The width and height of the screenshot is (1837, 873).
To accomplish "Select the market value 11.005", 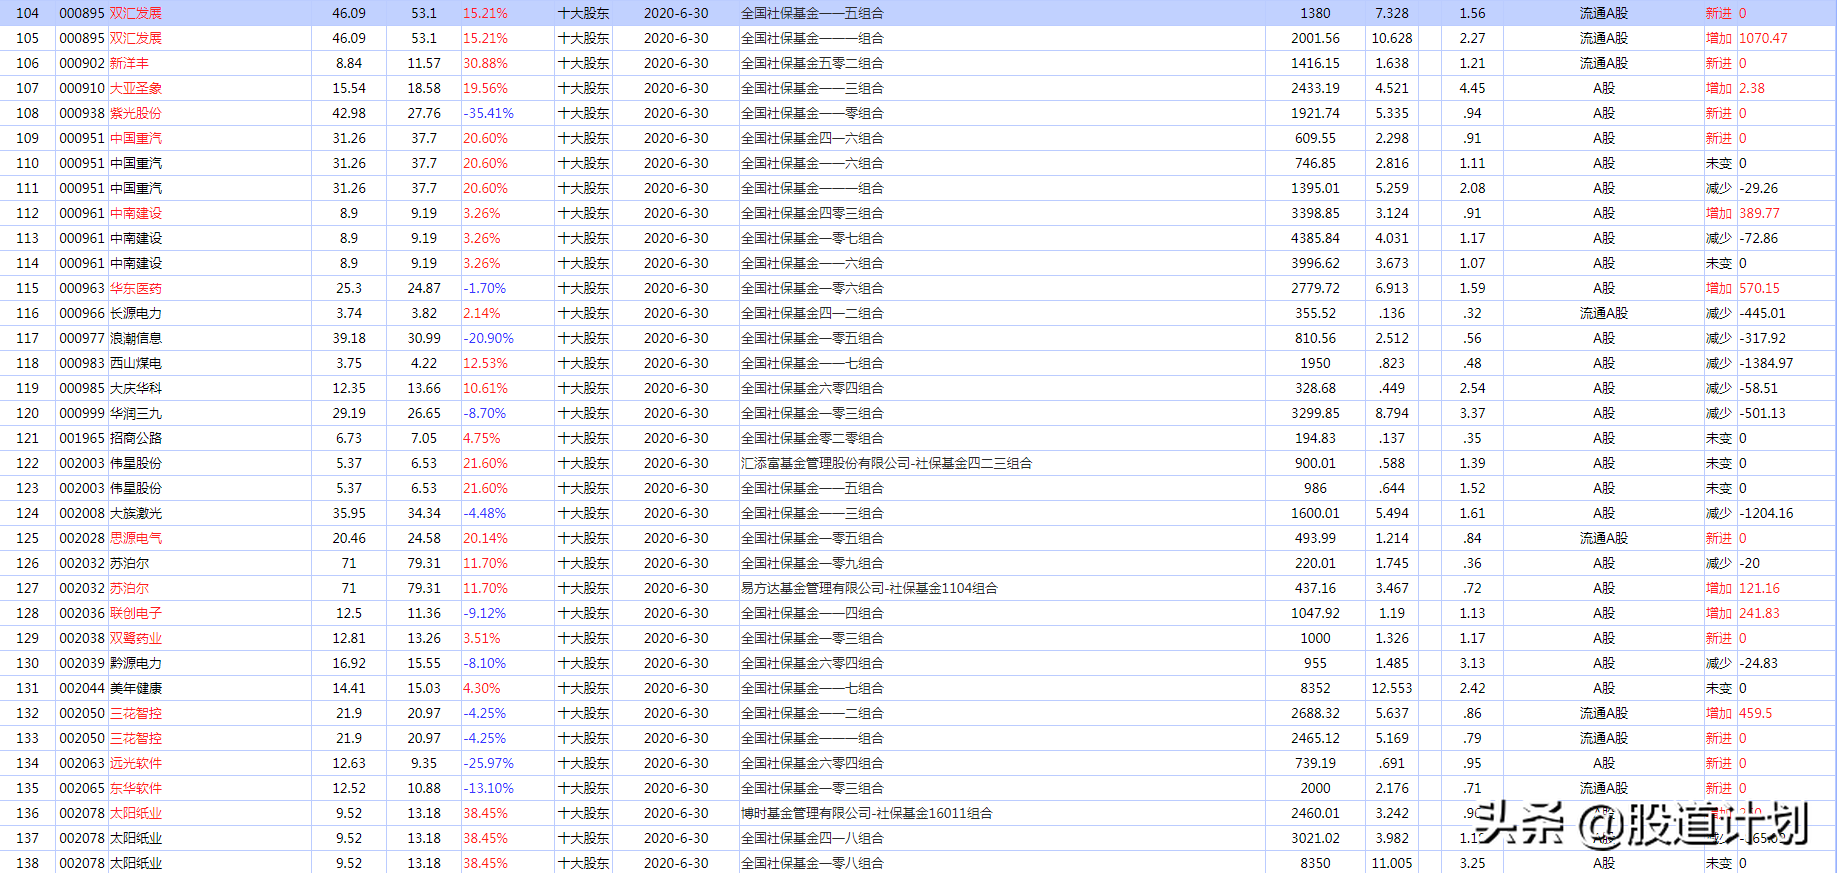I will pos(1392,863).
